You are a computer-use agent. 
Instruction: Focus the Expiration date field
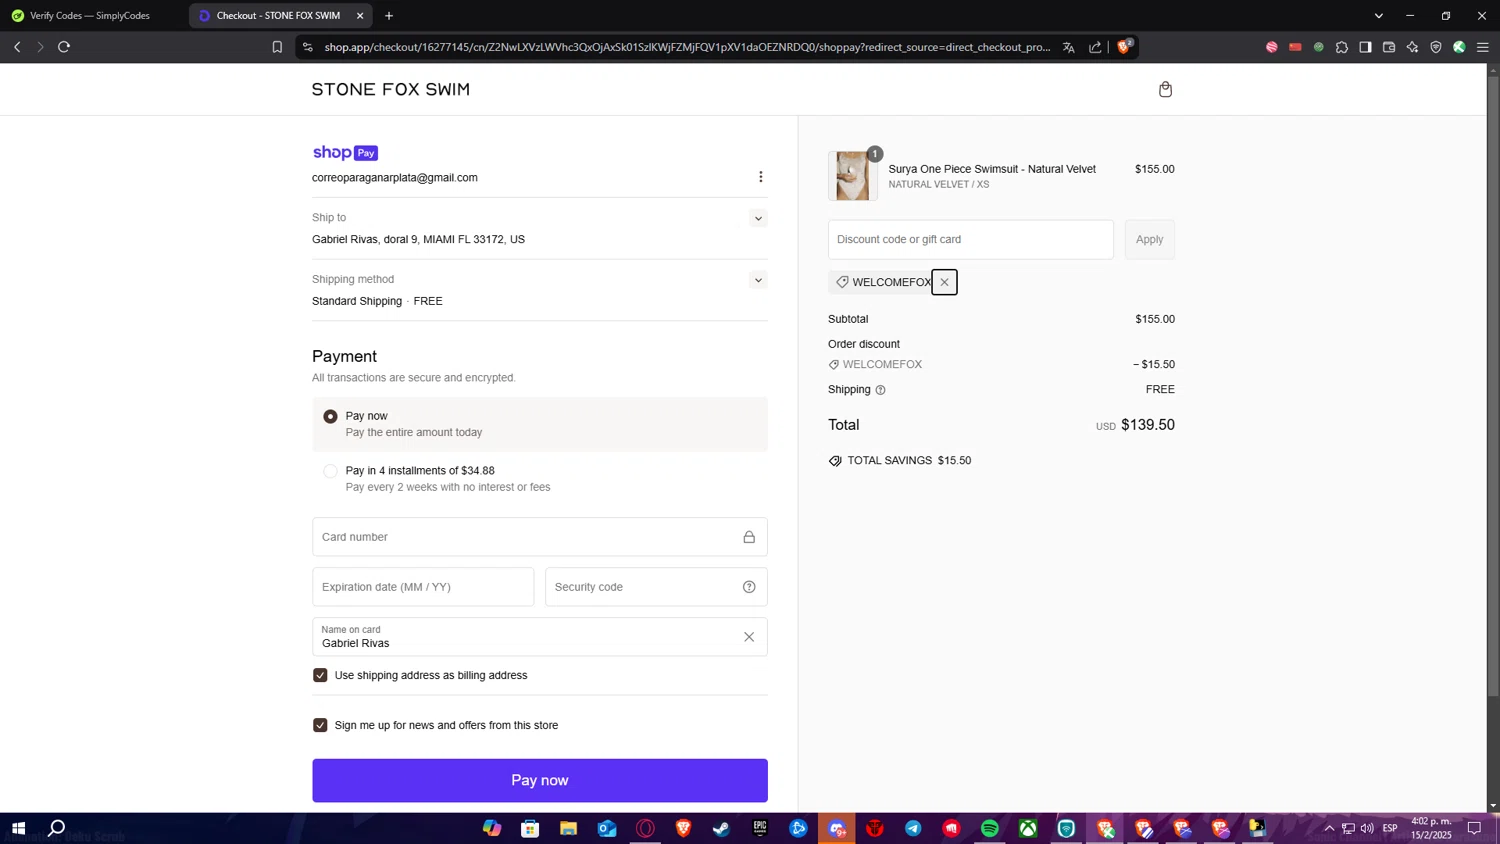click(x=423, y=587)
